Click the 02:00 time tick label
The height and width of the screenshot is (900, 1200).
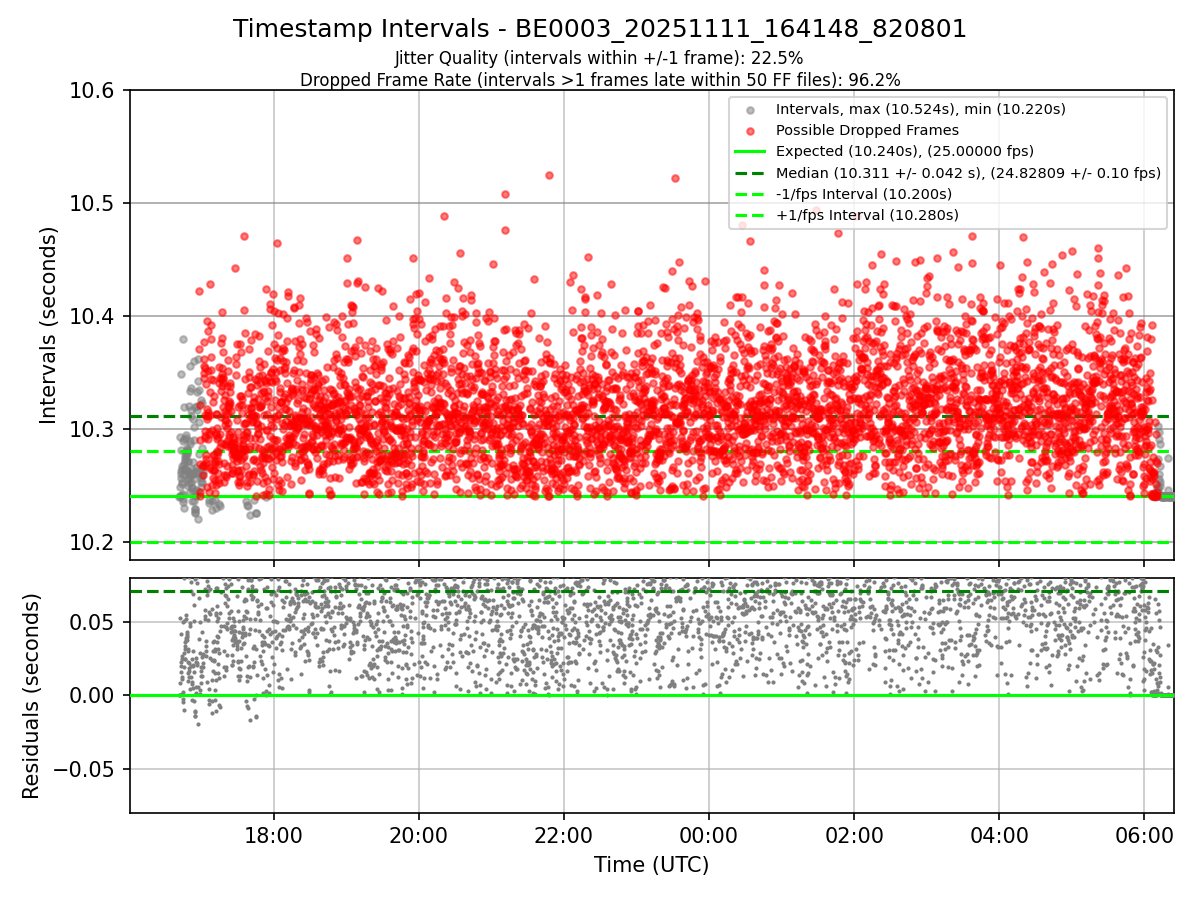(x=854, y=834)
